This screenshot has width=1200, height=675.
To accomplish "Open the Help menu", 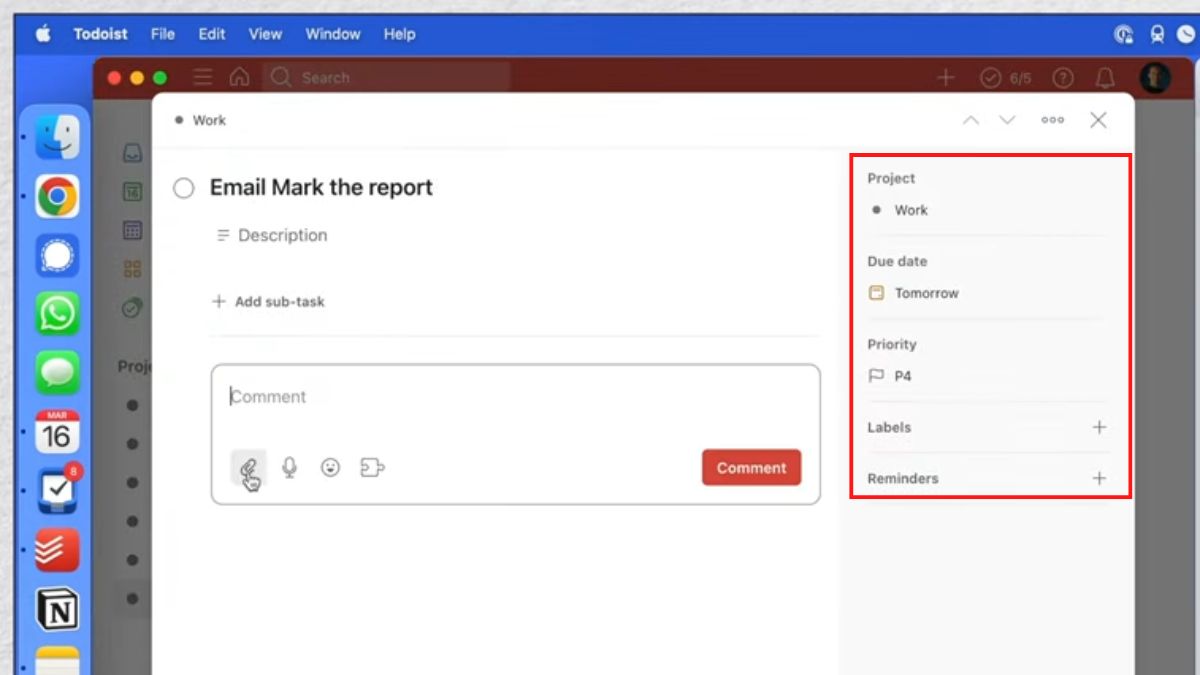I will click(399, 34).
